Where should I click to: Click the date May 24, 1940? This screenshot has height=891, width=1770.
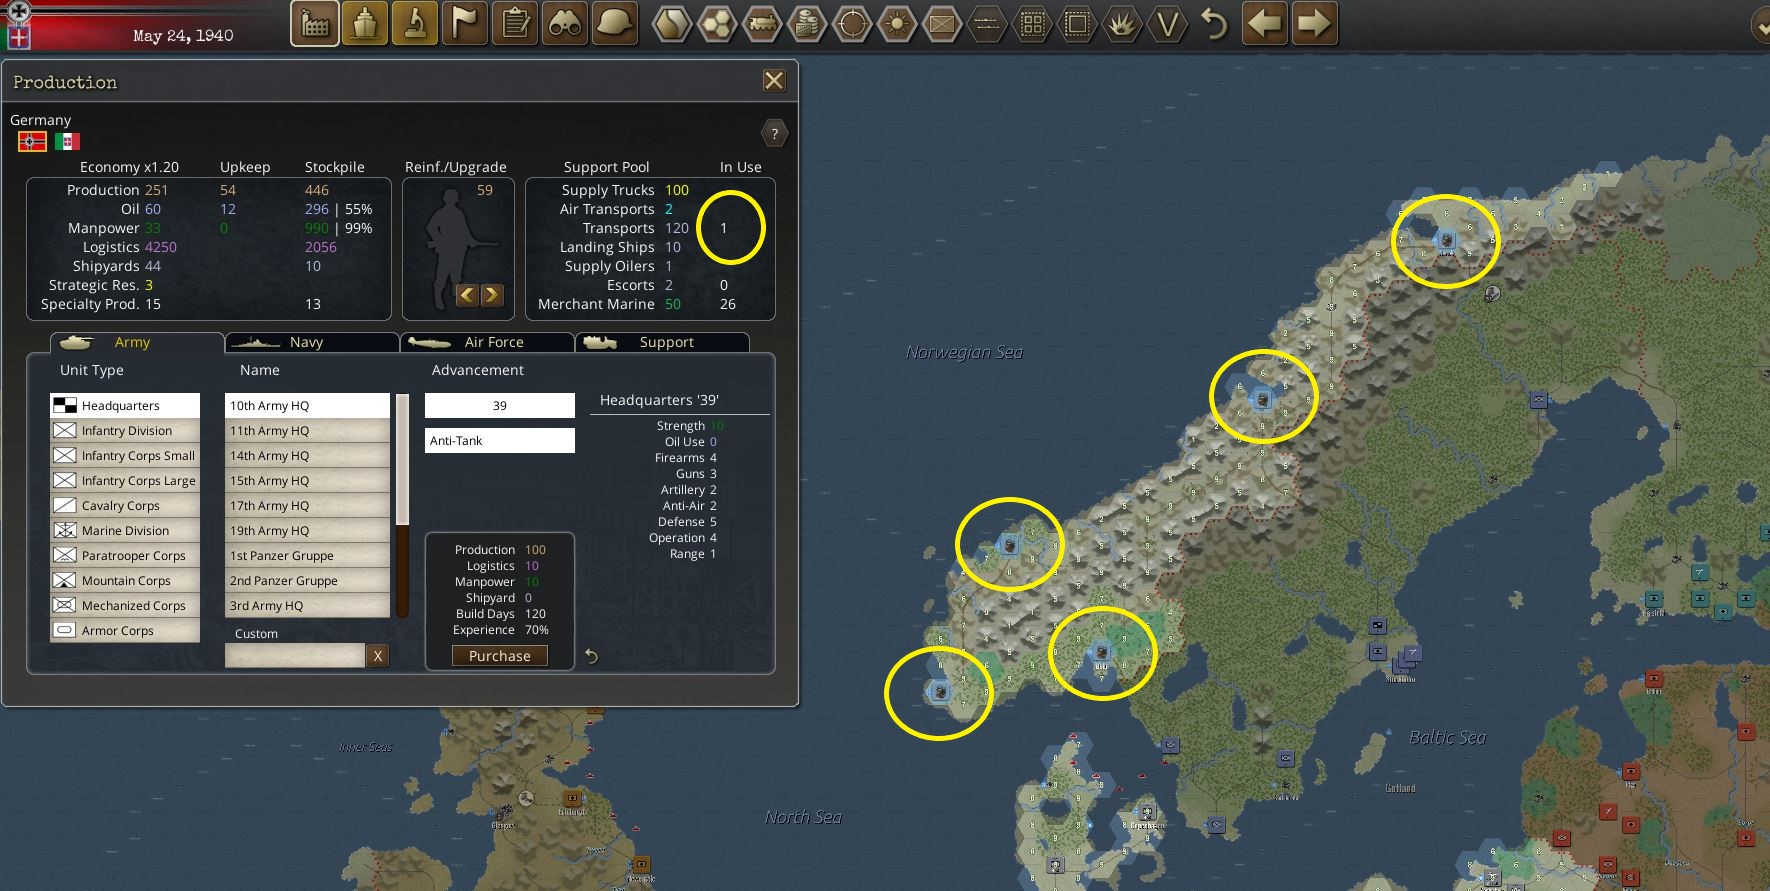tap(183, 36)
